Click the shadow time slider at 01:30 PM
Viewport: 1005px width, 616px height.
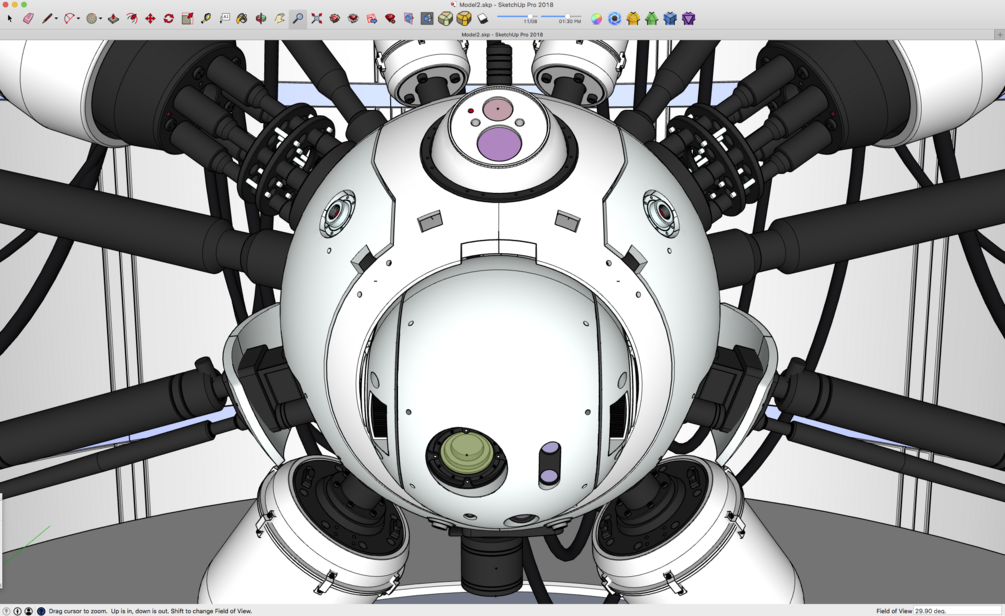567,16
